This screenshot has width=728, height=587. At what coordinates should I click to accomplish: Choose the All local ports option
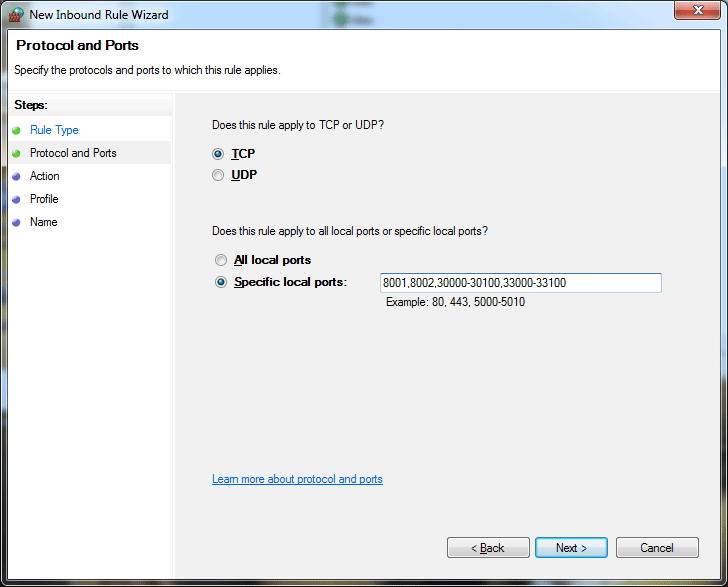pos(221,260)
